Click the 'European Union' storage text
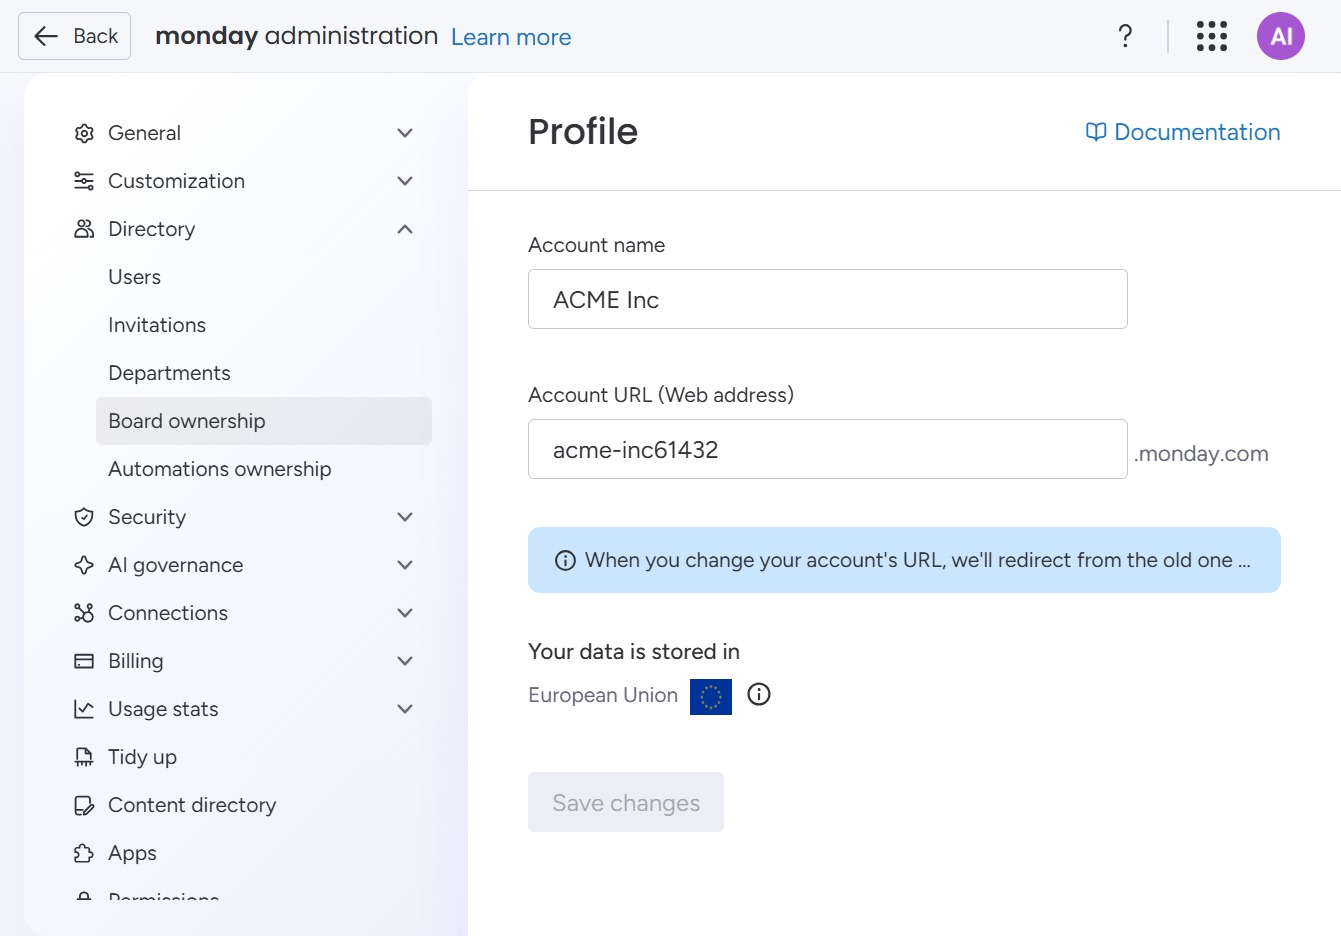 point(603,695)
